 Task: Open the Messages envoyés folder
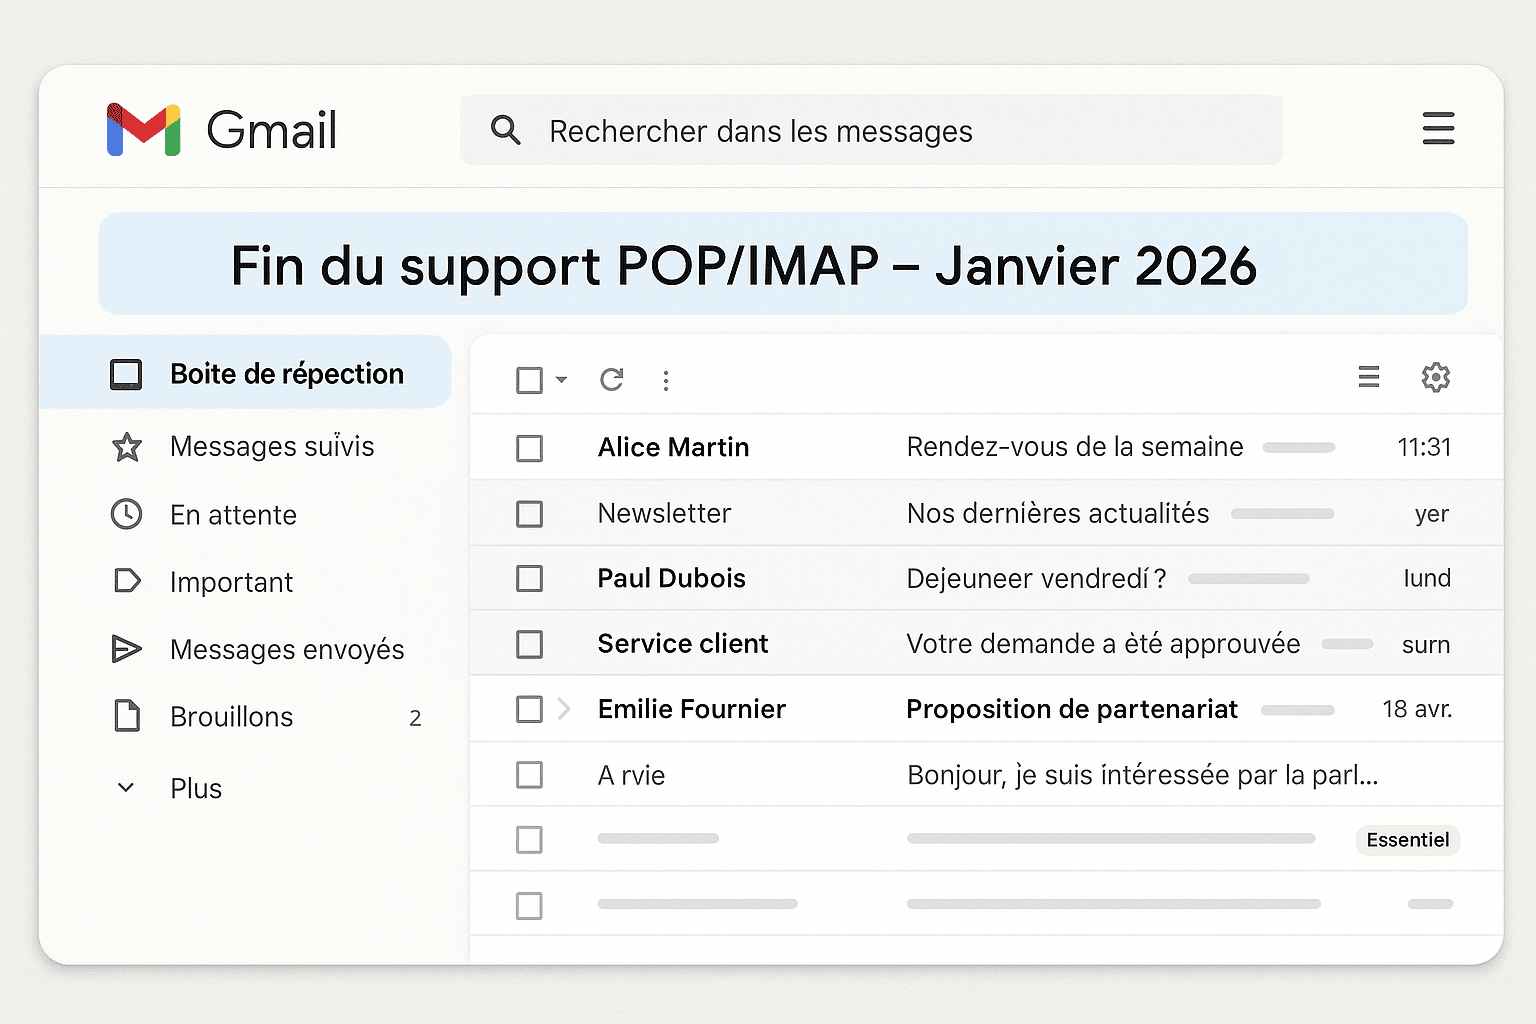[287, 650]
